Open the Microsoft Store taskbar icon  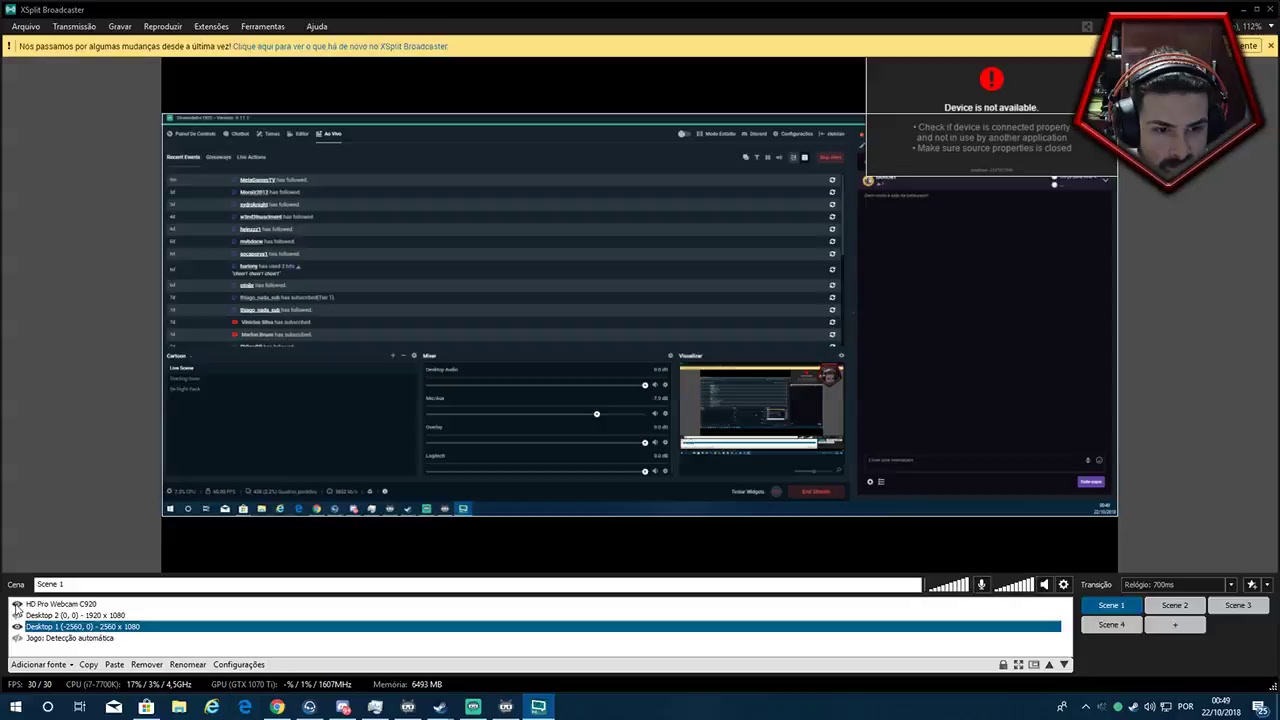(146, 707)
